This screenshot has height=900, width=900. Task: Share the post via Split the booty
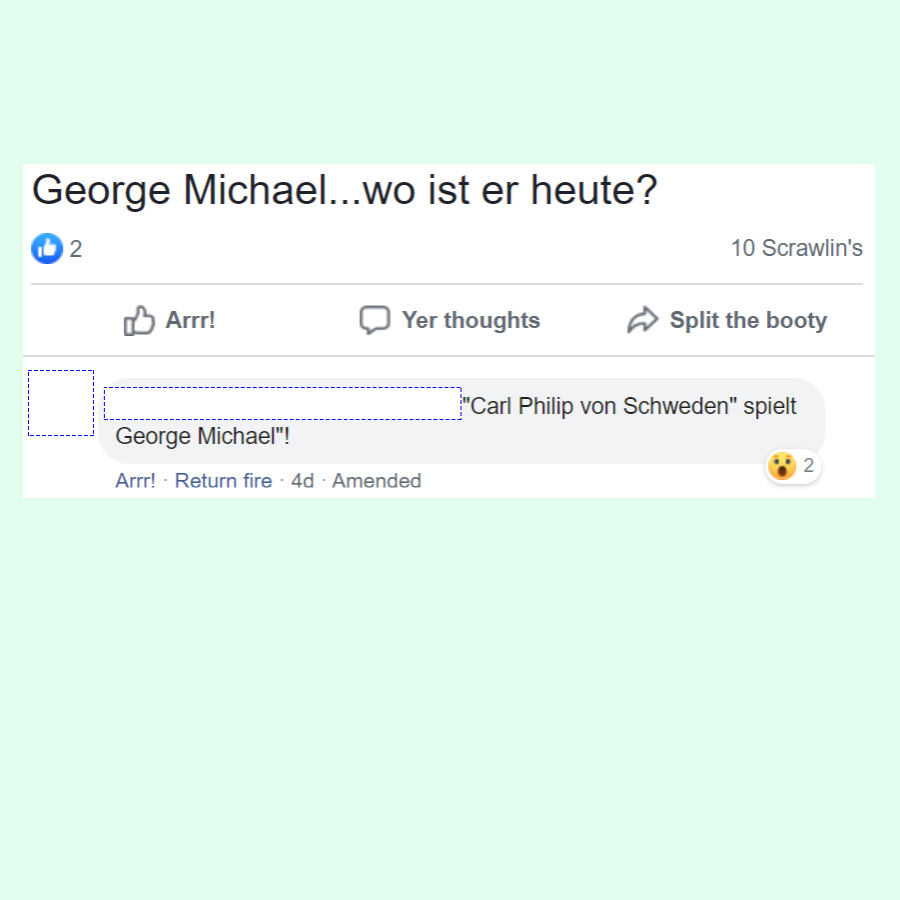748,320
